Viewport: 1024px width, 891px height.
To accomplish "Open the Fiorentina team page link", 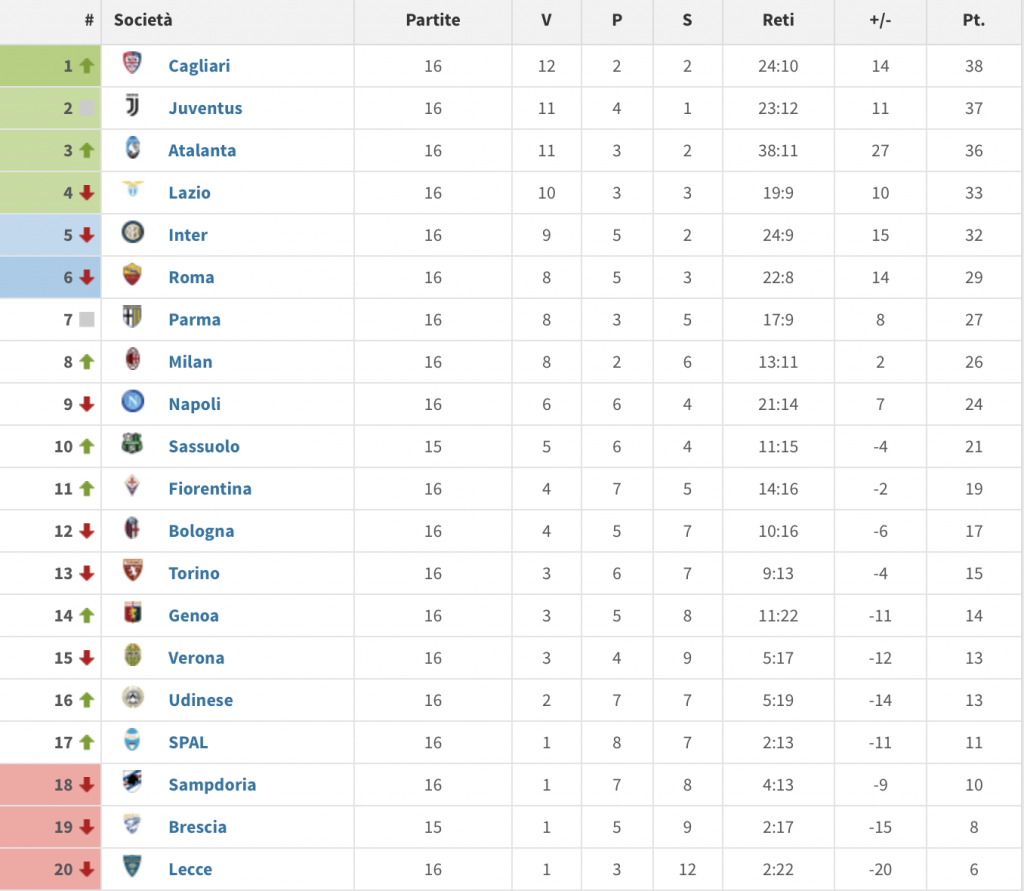I will 209,489.
